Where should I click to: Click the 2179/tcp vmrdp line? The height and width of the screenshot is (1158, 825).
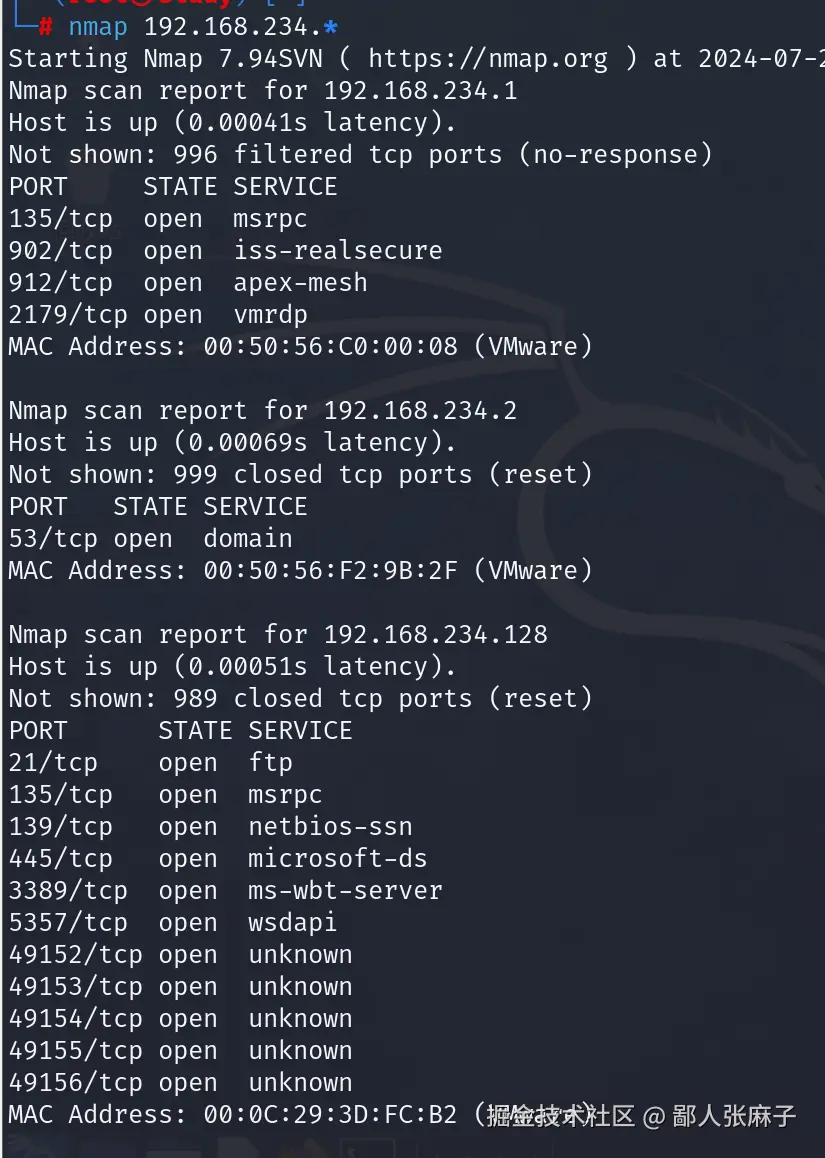(x=158, y=315)
